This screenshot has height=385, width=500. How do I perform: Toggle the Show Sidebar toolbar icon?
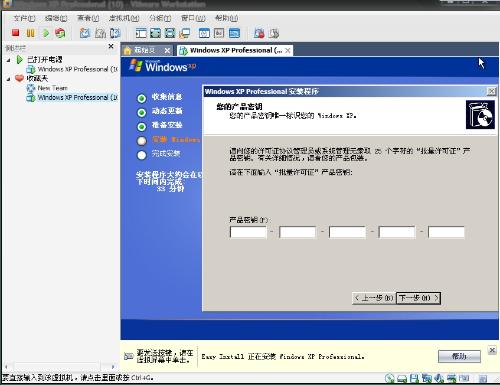[x=141, y=33]
